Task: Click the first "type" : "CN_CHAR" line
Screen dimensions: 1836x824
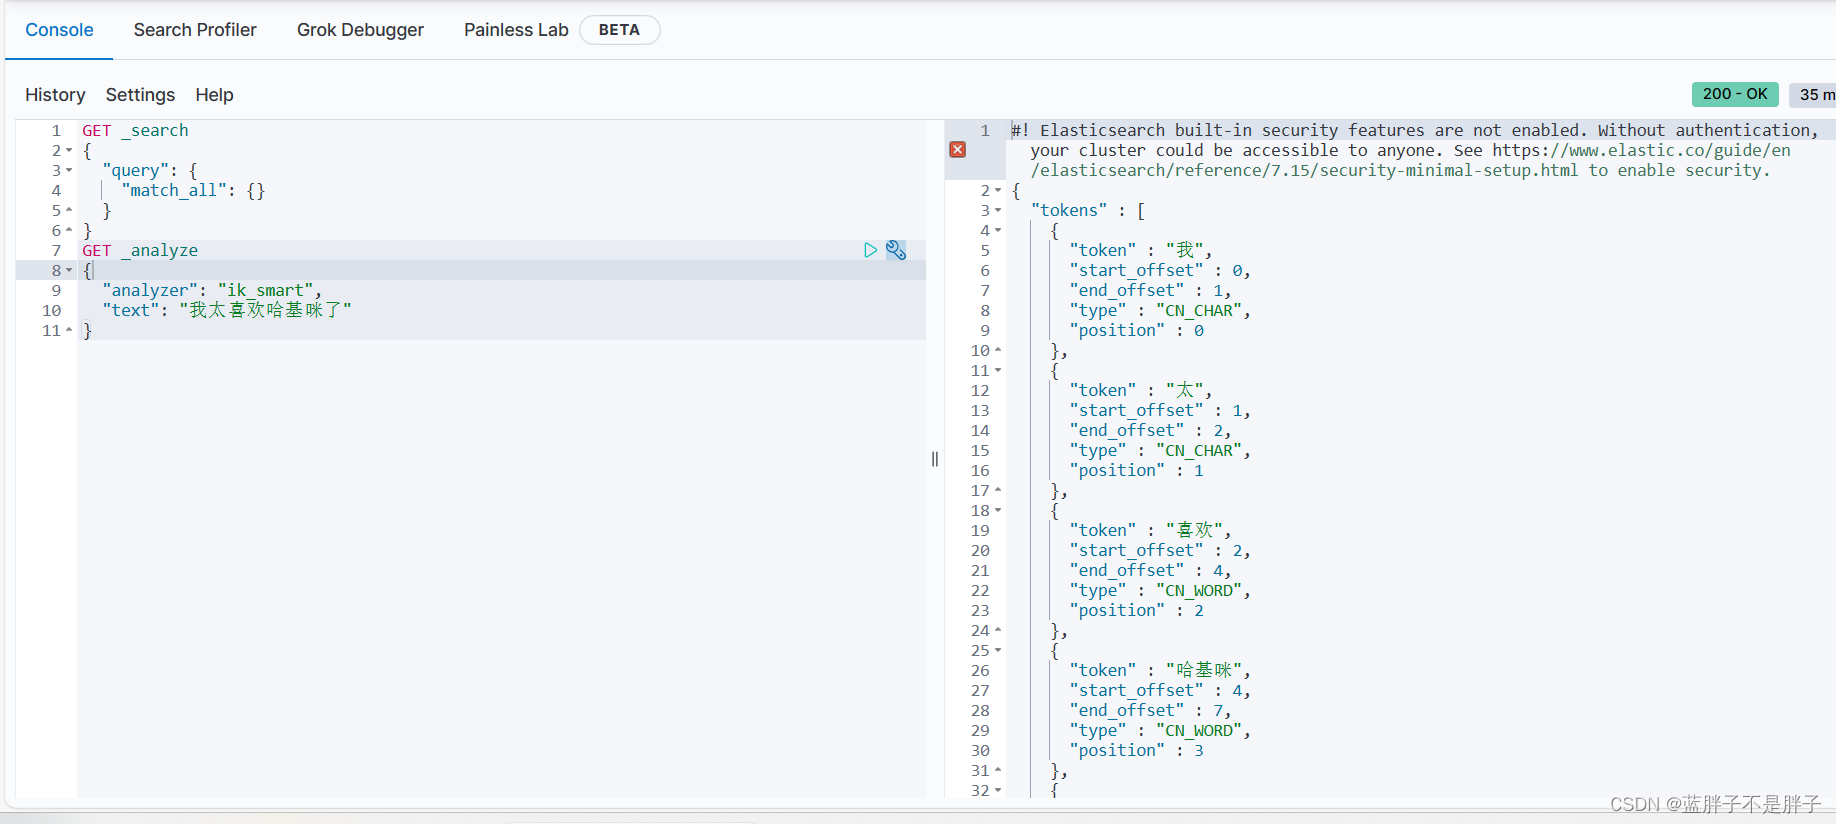Action: click(1160, 310)
